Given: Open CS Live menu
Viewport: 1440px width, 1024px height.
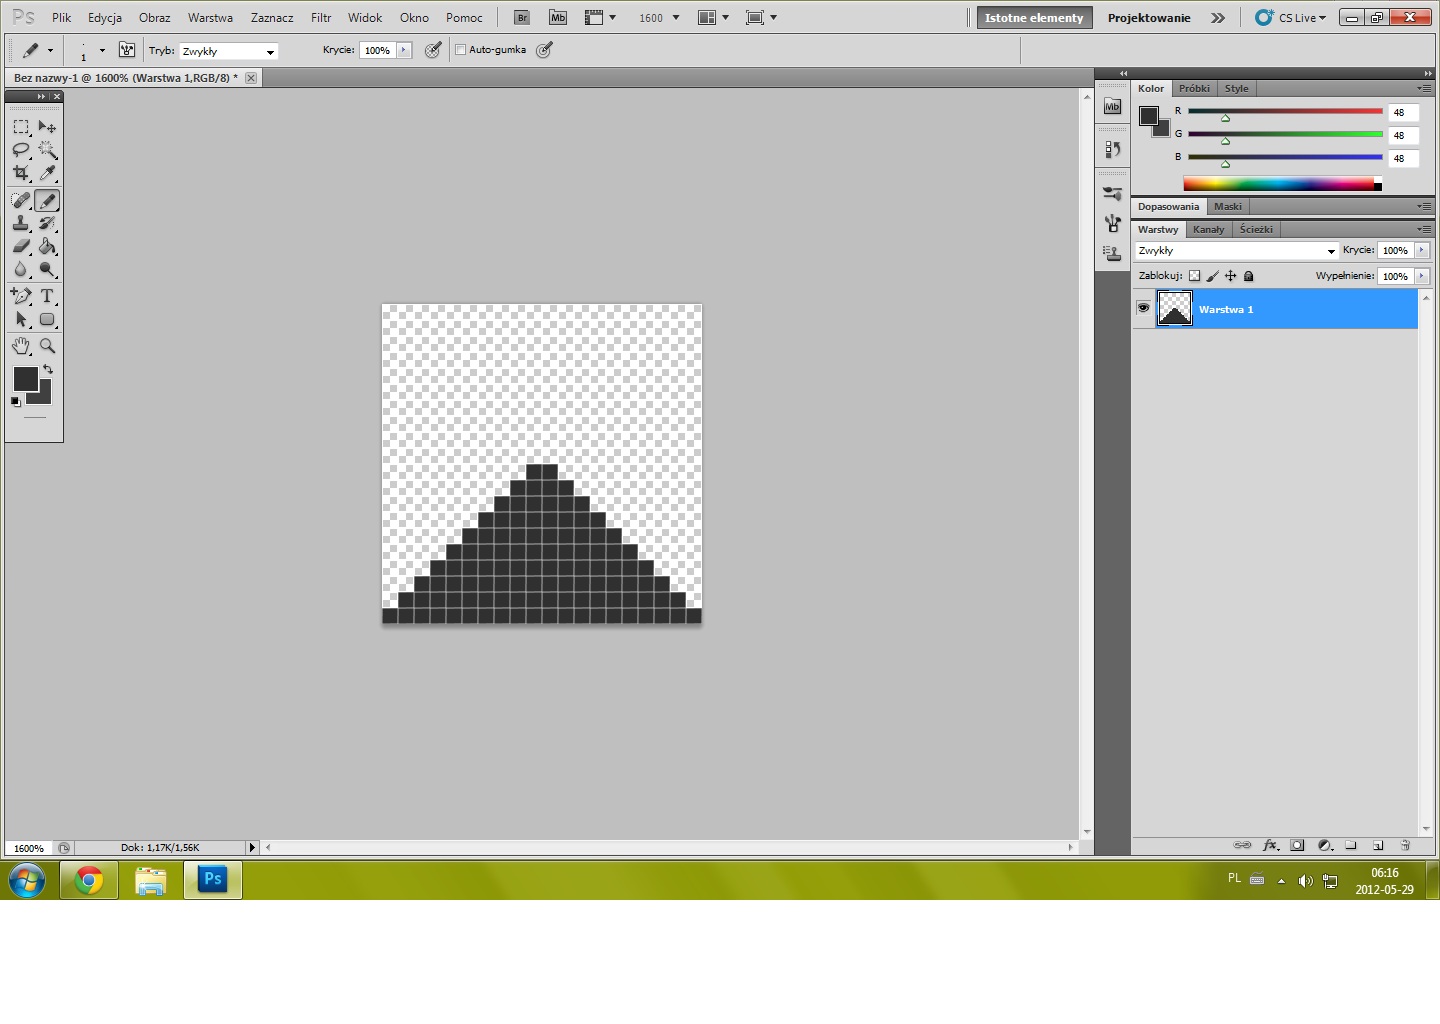Looking at the screenshot, I should click(x=1292, y=17).
